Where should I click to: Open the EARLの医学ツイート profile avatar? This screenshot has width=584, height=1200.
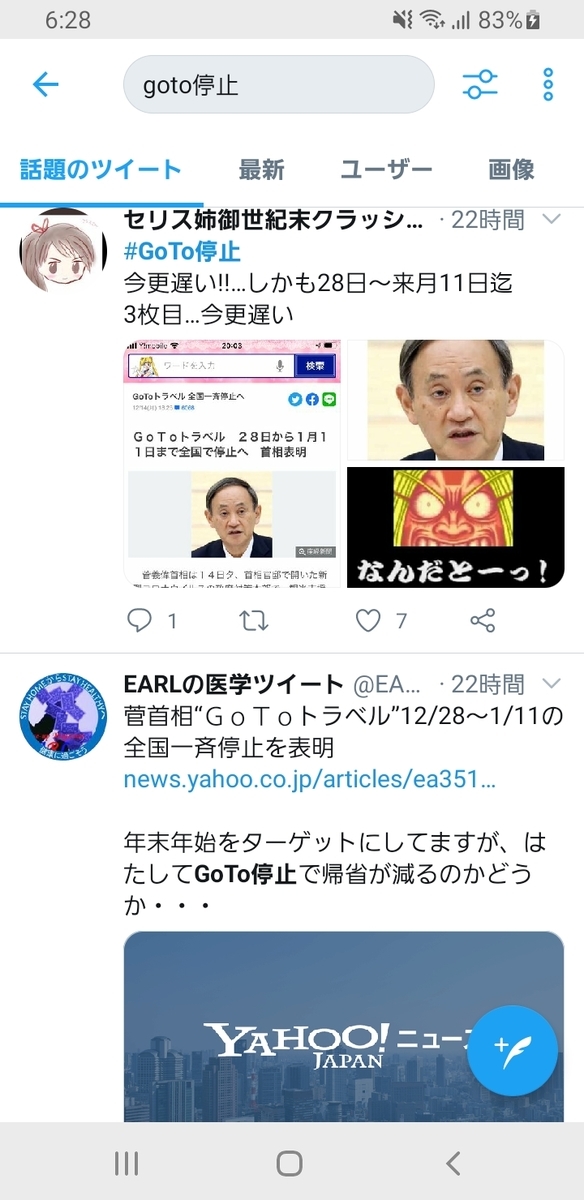(x=65, y=715)
